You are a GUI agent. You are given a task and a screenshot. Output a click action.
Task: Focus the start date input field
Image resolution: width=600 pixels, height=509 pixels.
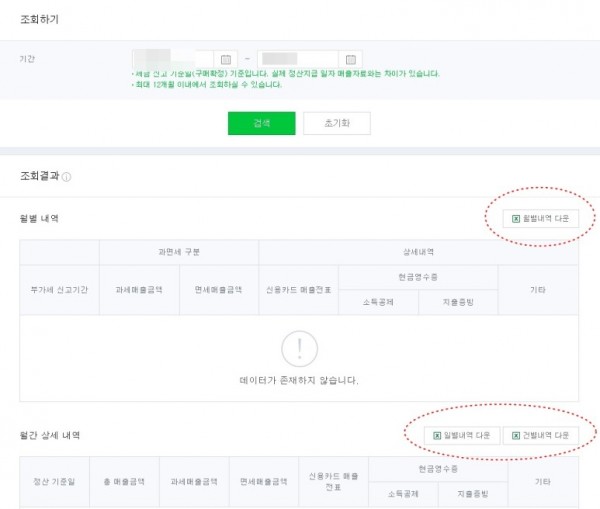click(173, 59)
